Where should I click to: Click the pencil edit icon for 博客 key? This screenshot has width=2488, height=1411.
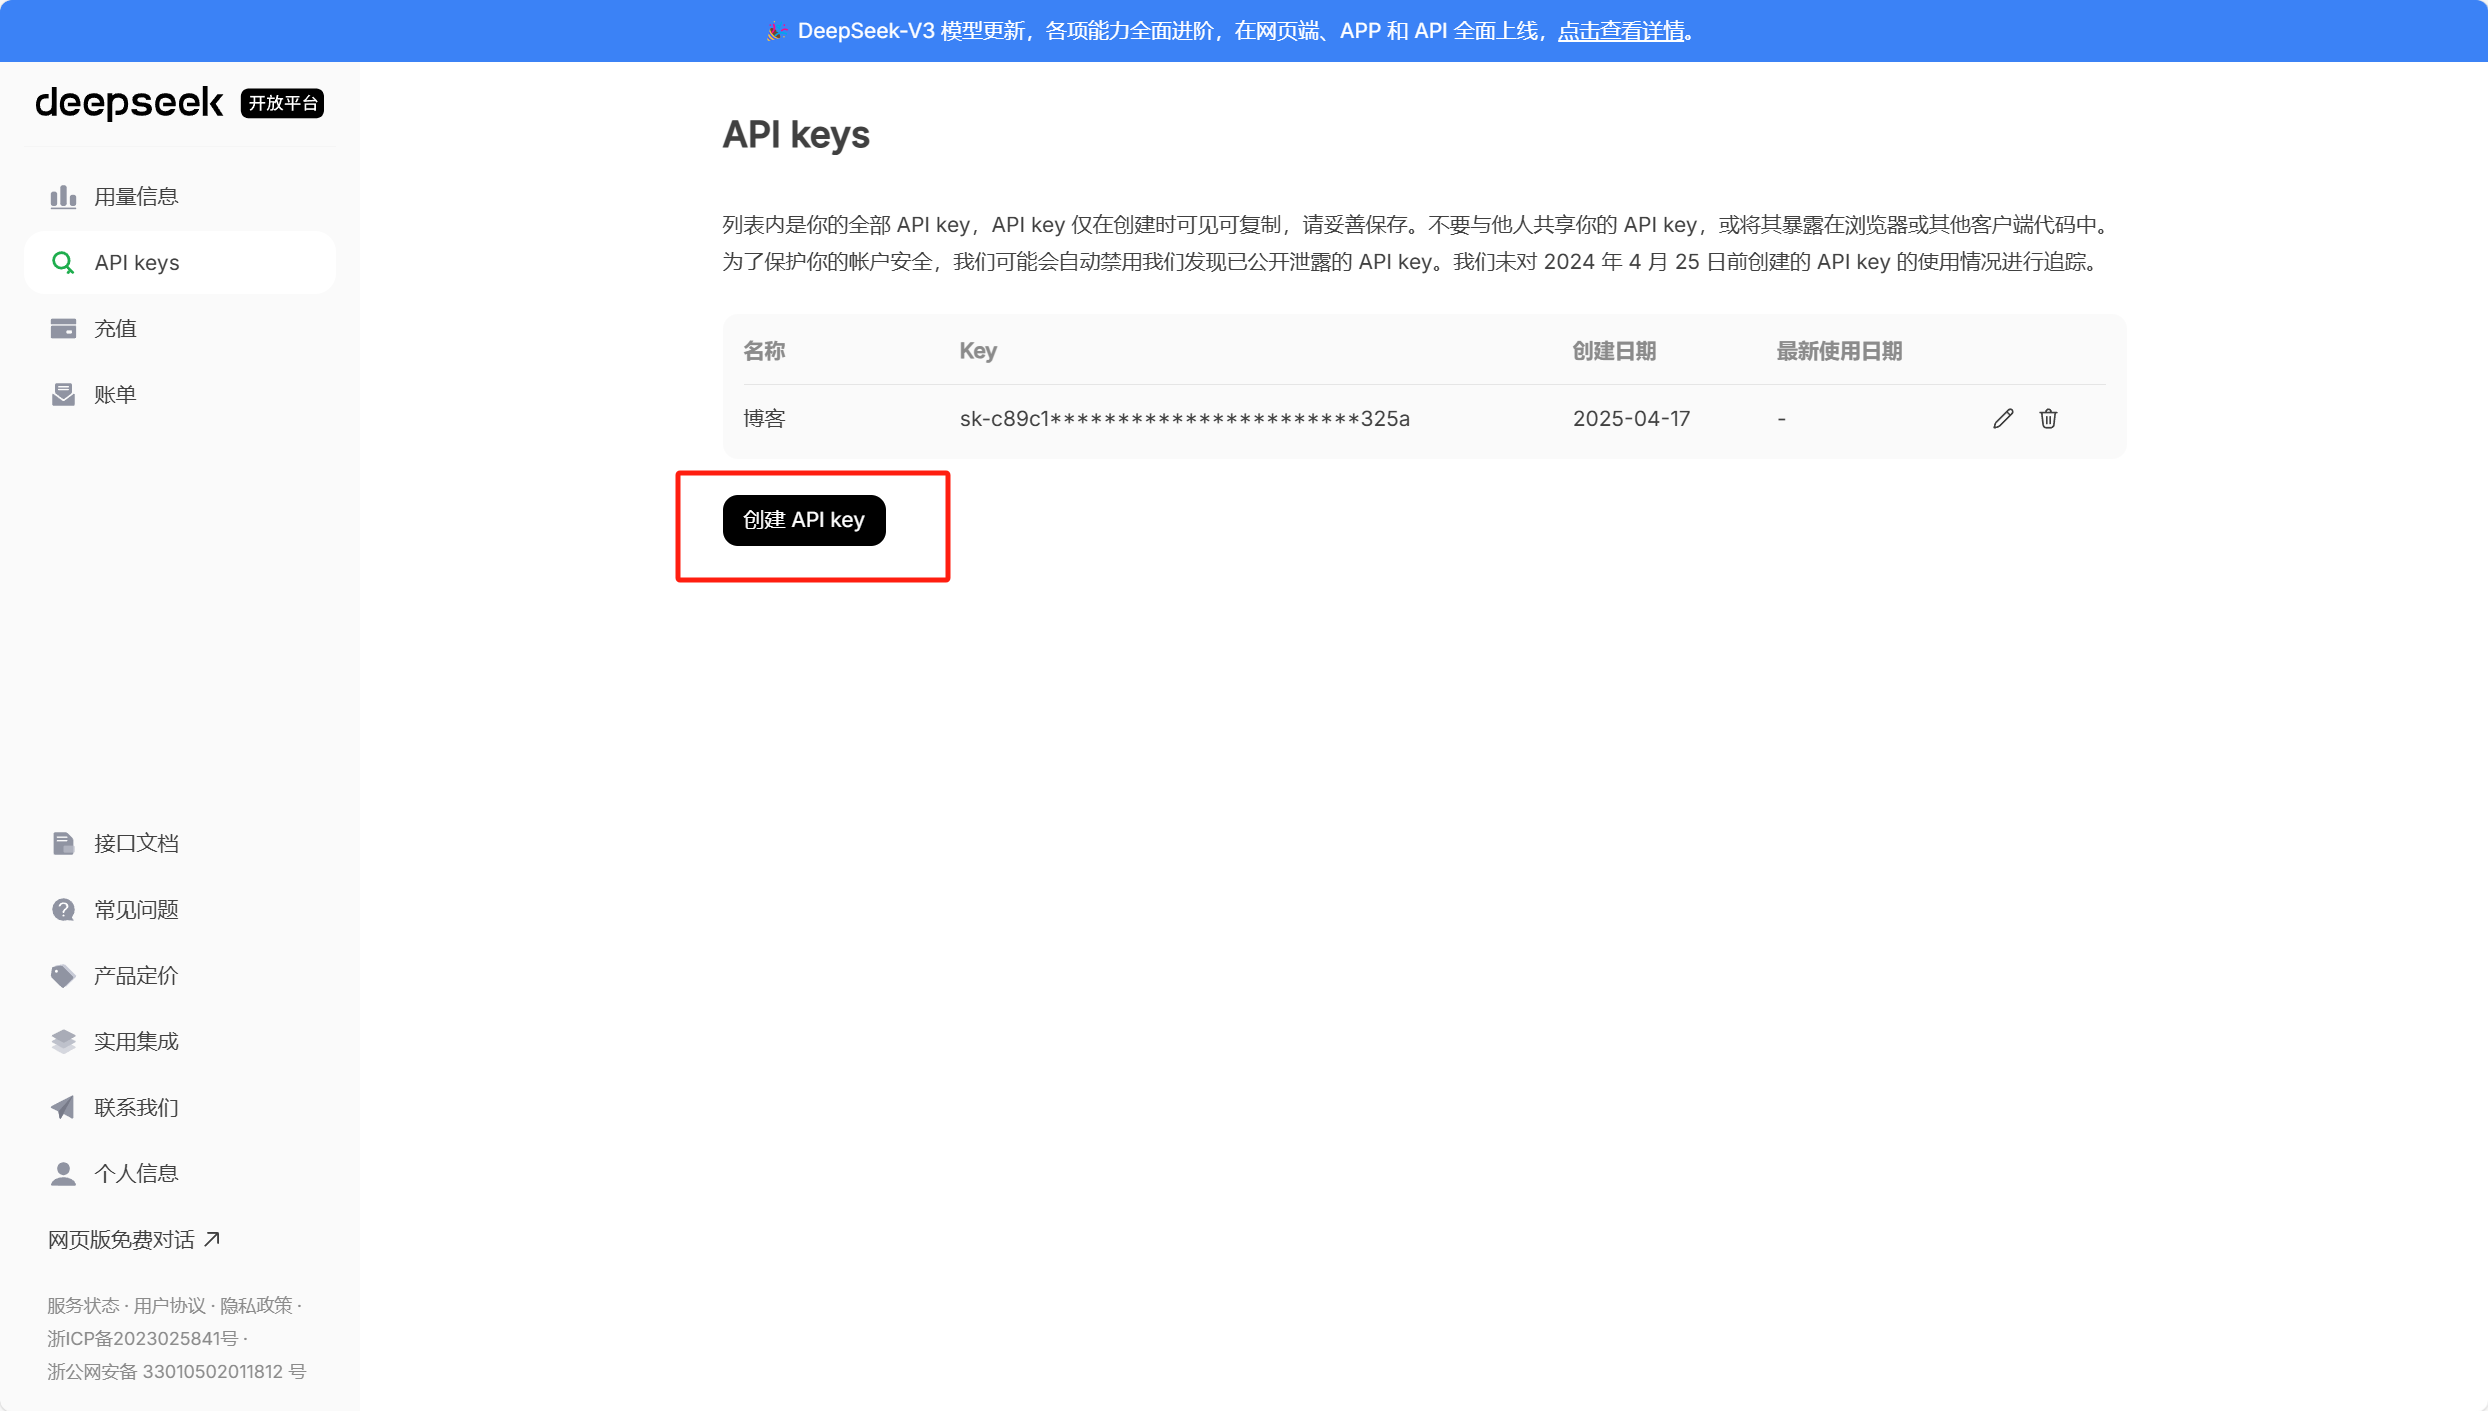[x=2002, y=419]
